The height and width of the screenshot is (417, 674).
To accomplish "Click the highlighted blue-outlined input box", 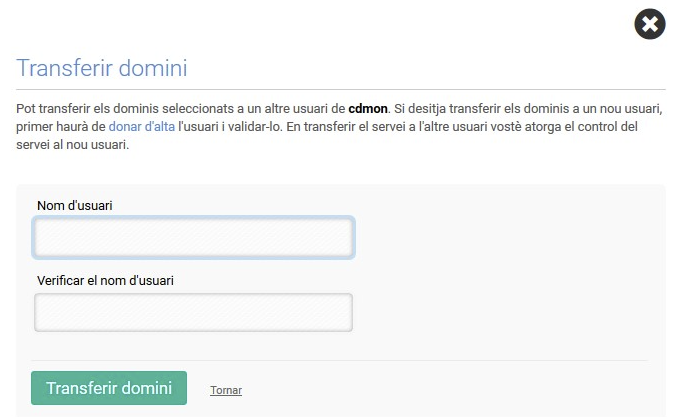I will point(193,237).
